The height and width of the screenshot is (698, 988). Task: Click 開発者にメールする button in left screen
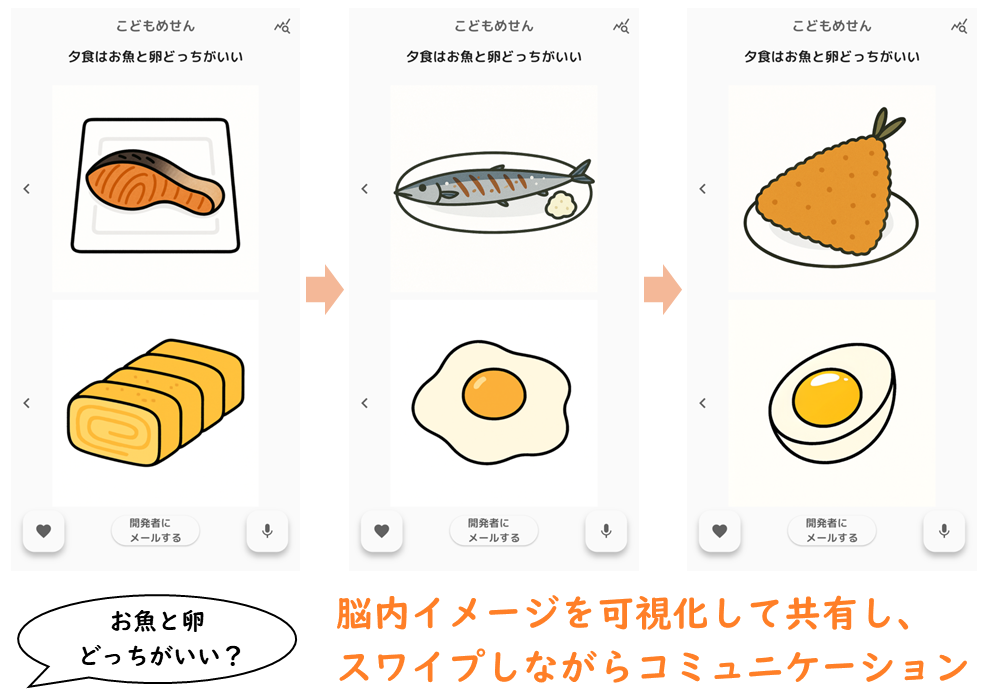coord(156,530)
